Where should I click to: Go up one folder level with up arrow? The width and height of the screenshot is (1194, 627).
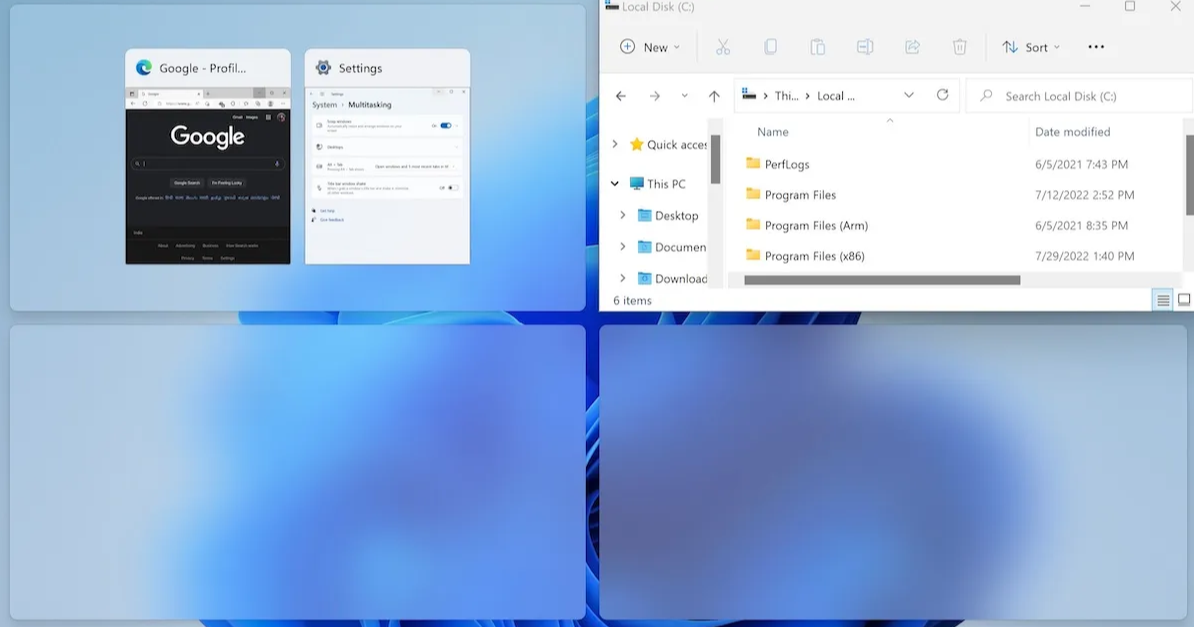[714, 96]
